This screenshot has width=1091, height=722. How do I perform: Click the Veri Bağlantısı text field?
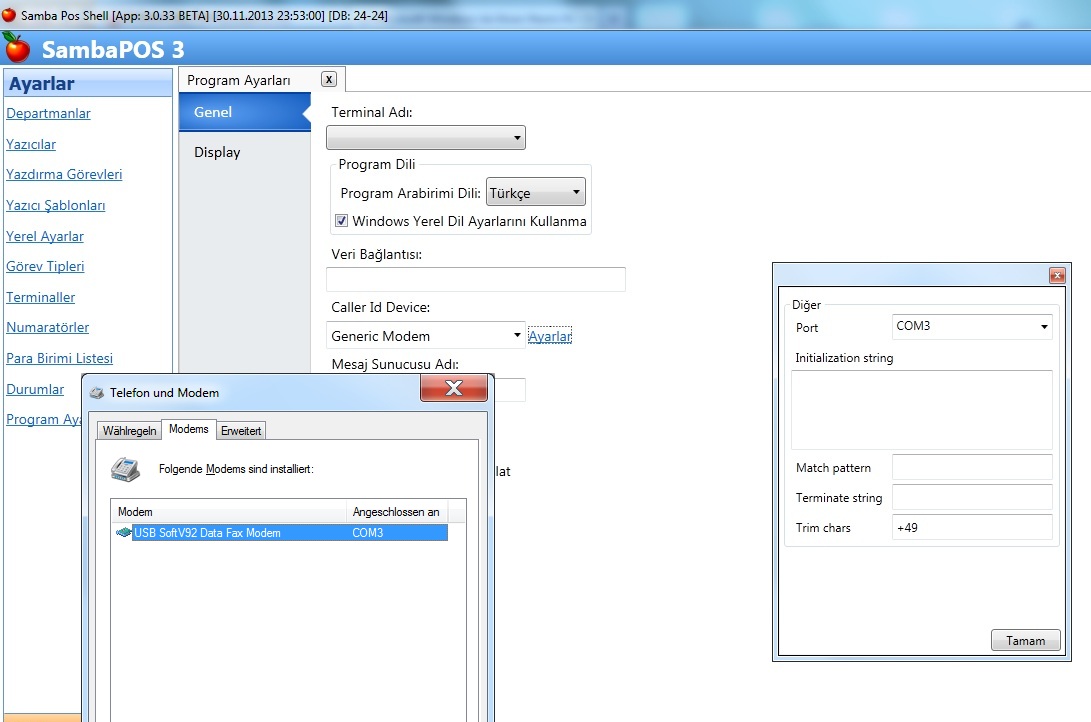click(476, 279)
